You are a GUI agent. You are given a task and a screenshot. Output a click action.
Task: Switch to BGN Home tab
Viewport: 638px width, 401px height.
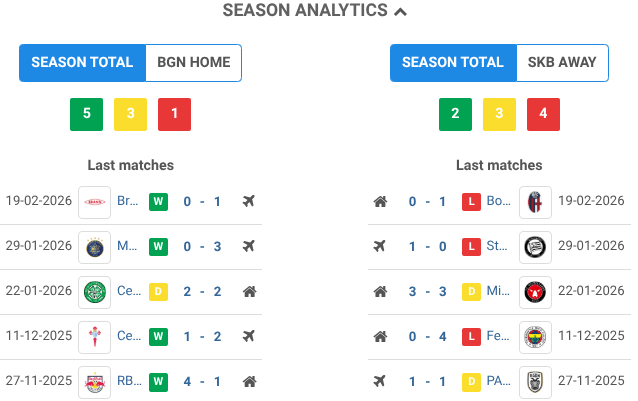pyautogui.click(x=193, y=62)
